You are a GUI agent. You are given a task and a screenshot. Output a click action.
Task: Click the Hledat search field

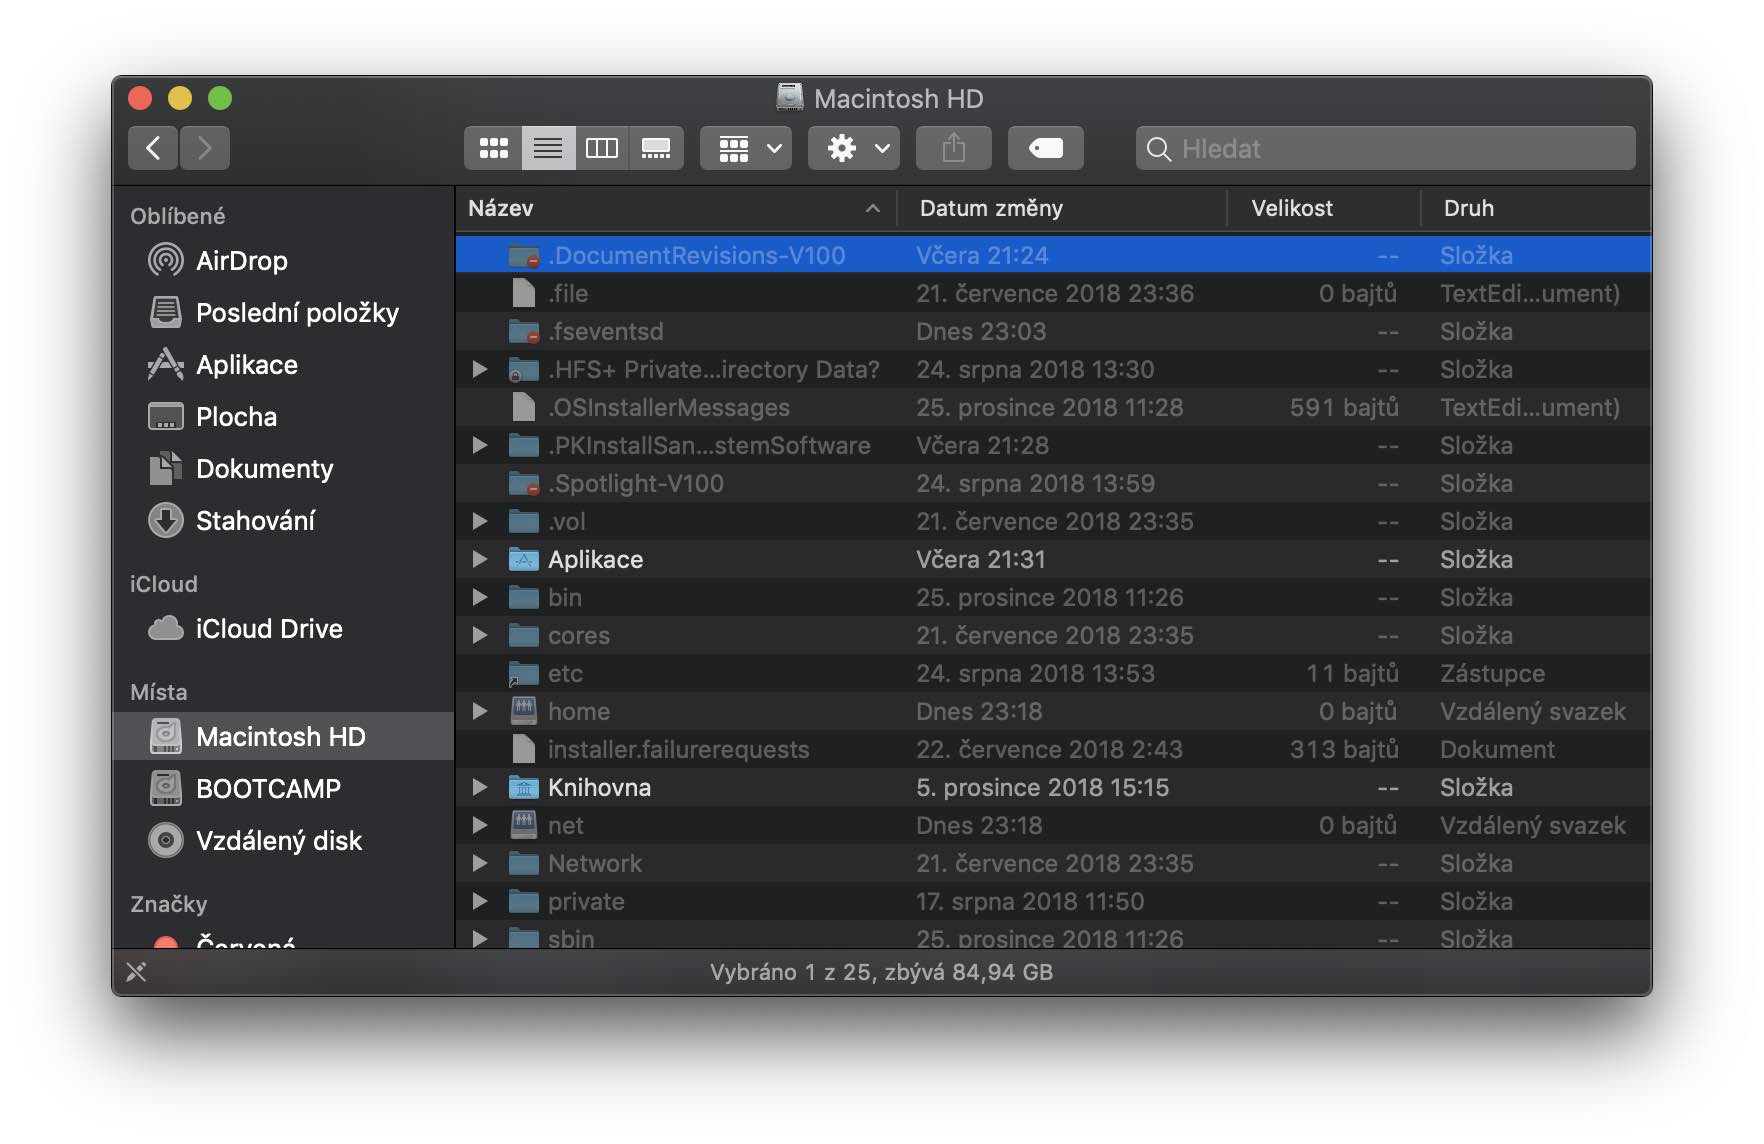1386,148
